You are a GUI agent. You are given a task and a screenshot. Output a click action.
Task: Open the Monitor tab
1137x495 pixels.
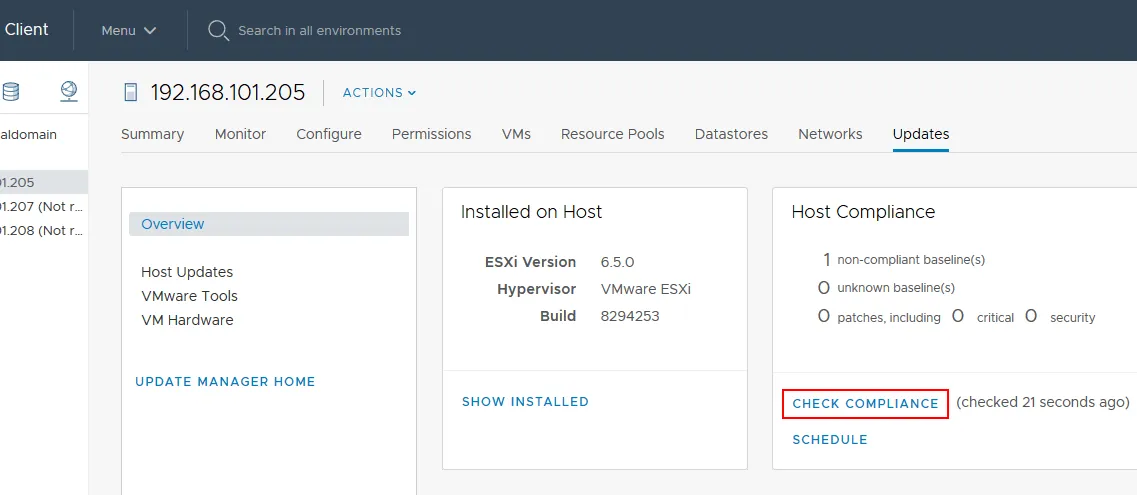tap(240, 134)
